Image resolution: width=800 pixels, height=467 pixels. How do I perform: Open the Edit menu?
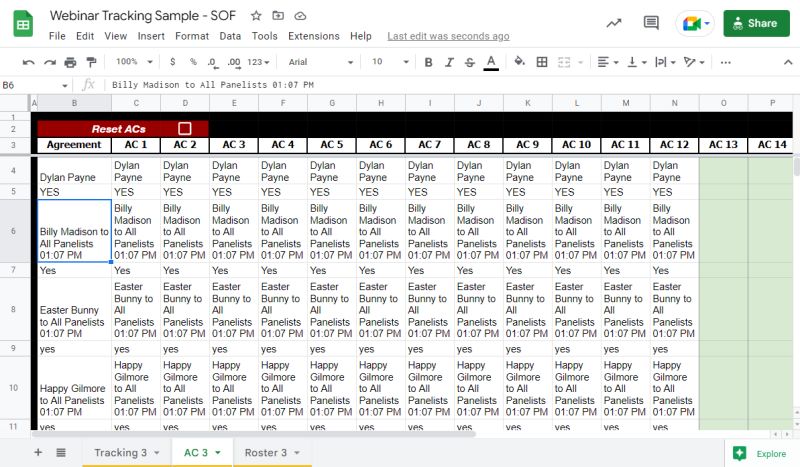[85, 36]
